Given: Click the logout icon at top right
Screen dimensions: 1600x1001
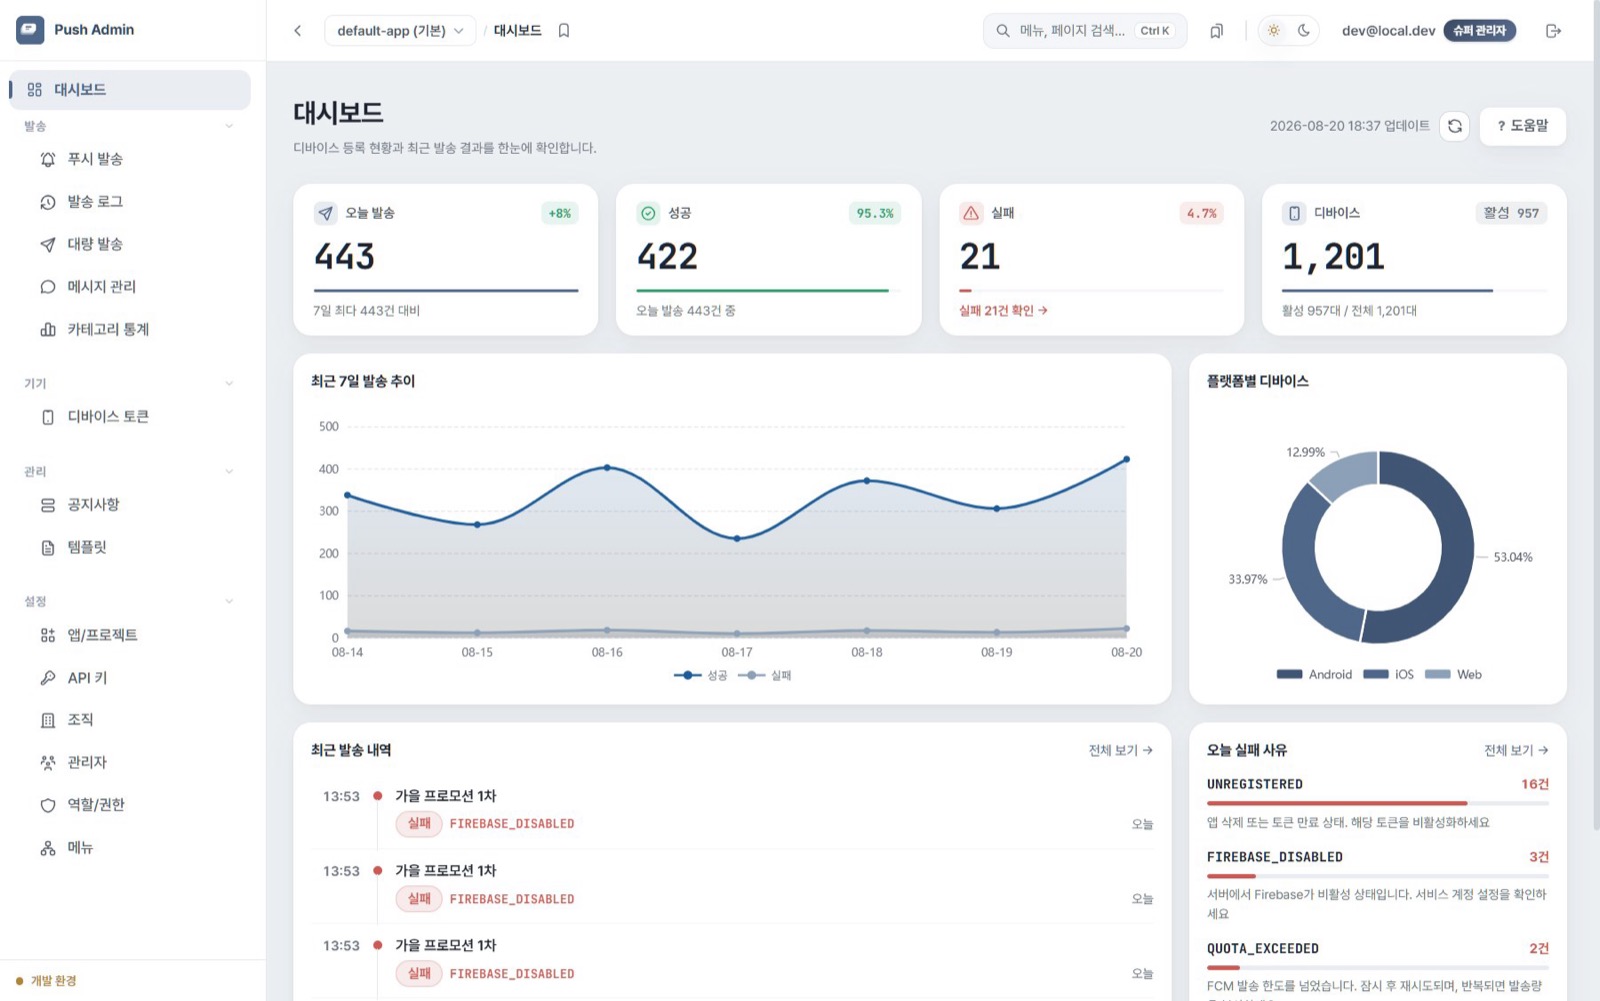Looking at the screenshot, I should coord(1553,31).
